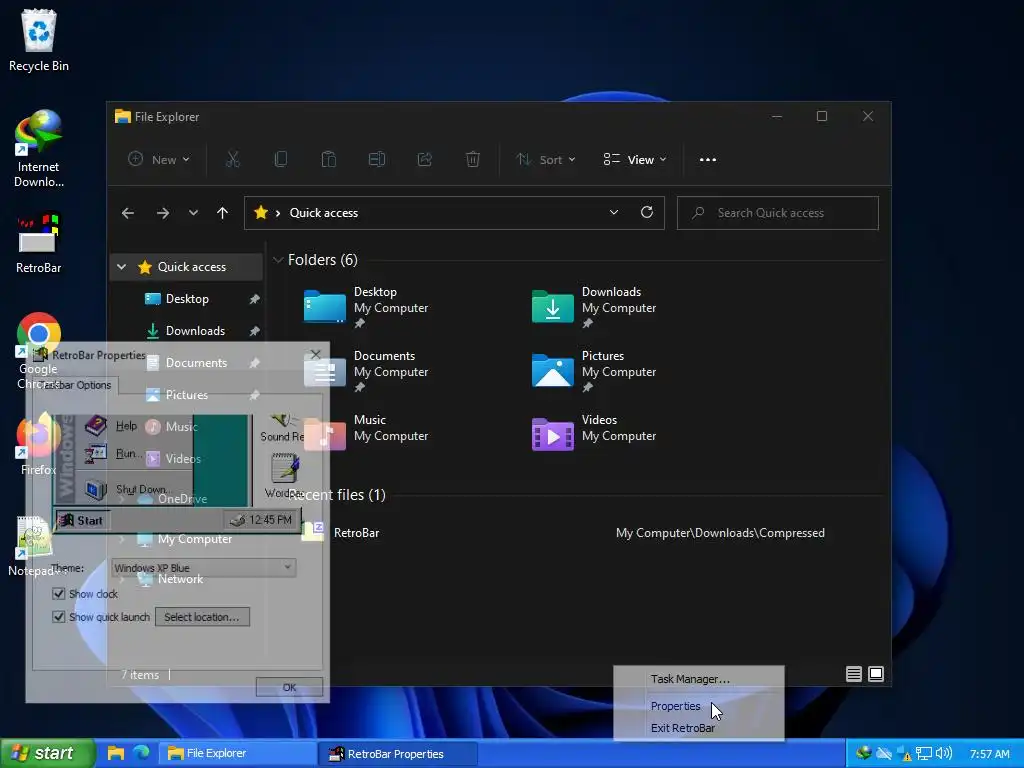Click the Copy icon in File Explorer toolbar
This screenshot has height=768, width=1024.
coord(281,159)
